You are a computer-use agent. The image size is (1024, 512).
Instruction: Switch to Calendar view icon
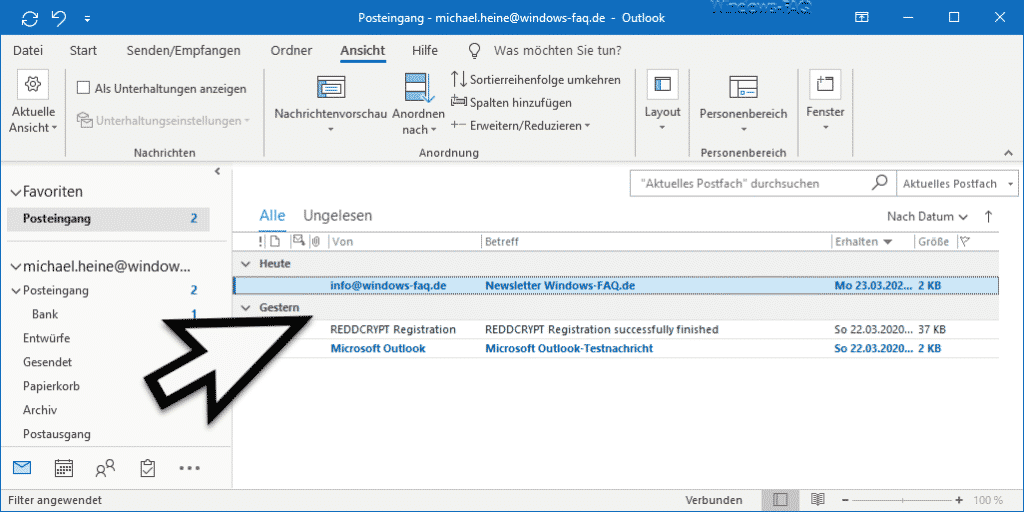click(63, 468)
